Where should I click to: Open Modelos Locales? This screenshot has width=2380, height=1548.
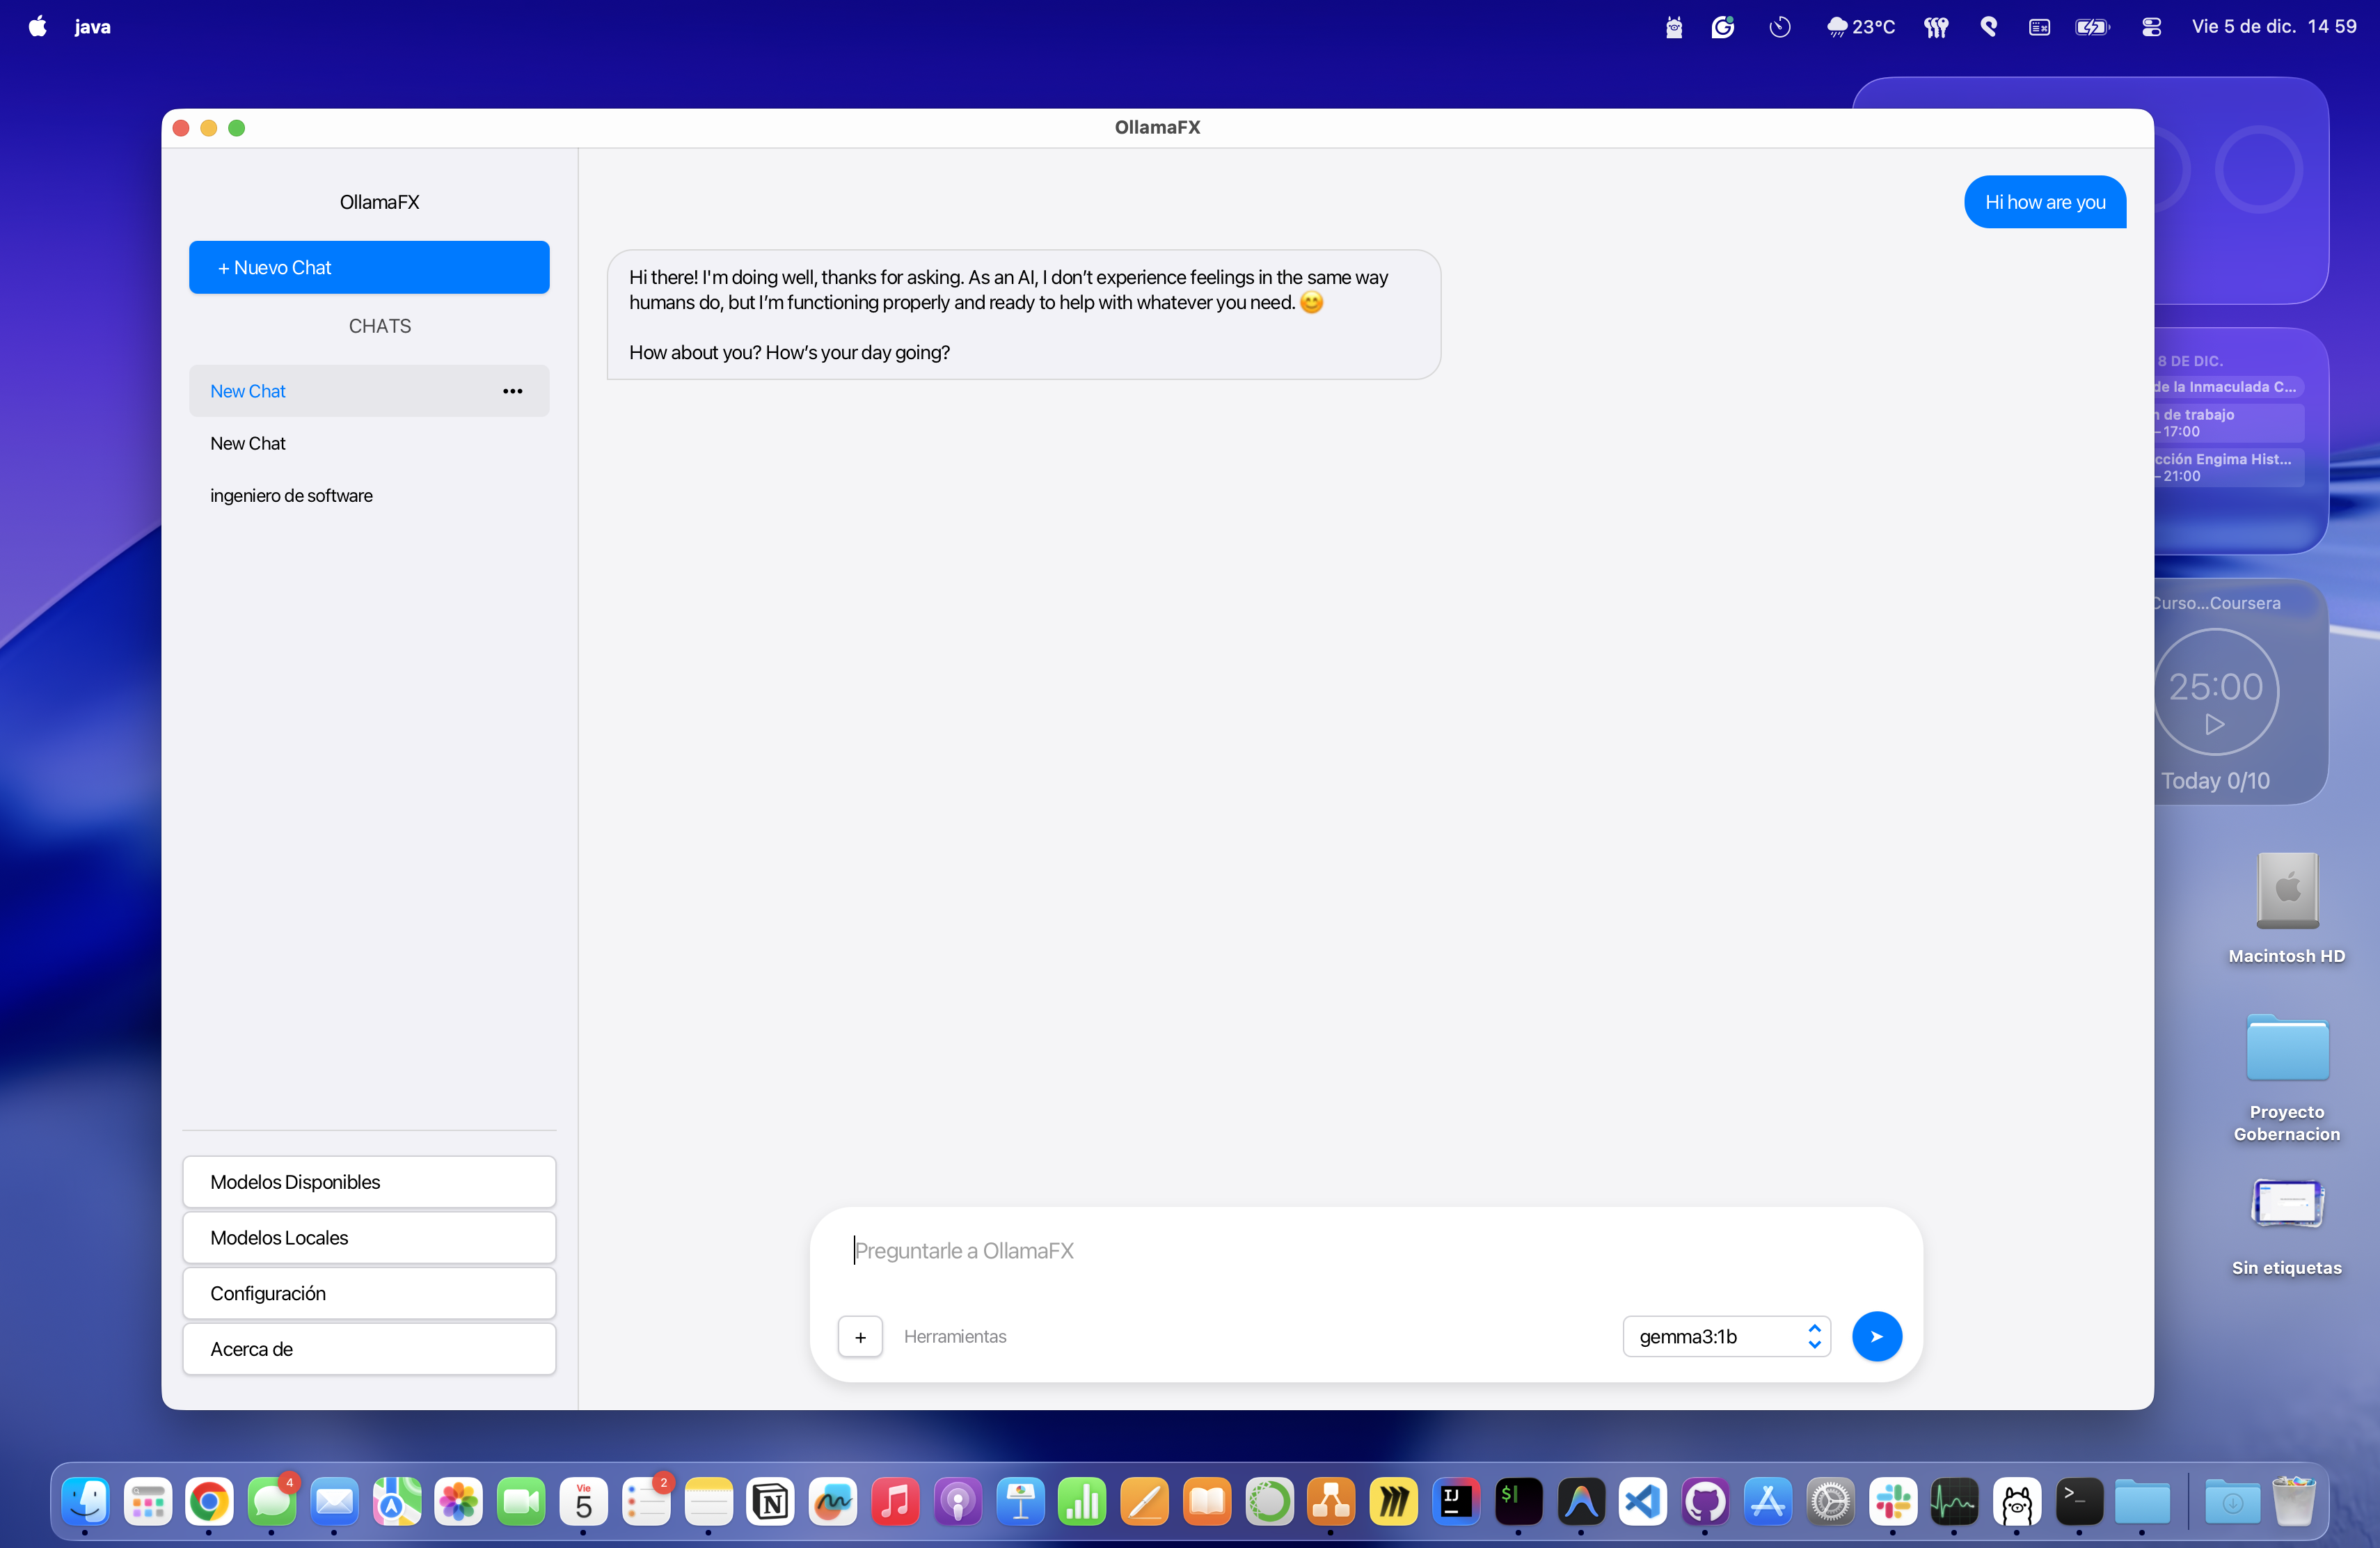point(369,1238)
